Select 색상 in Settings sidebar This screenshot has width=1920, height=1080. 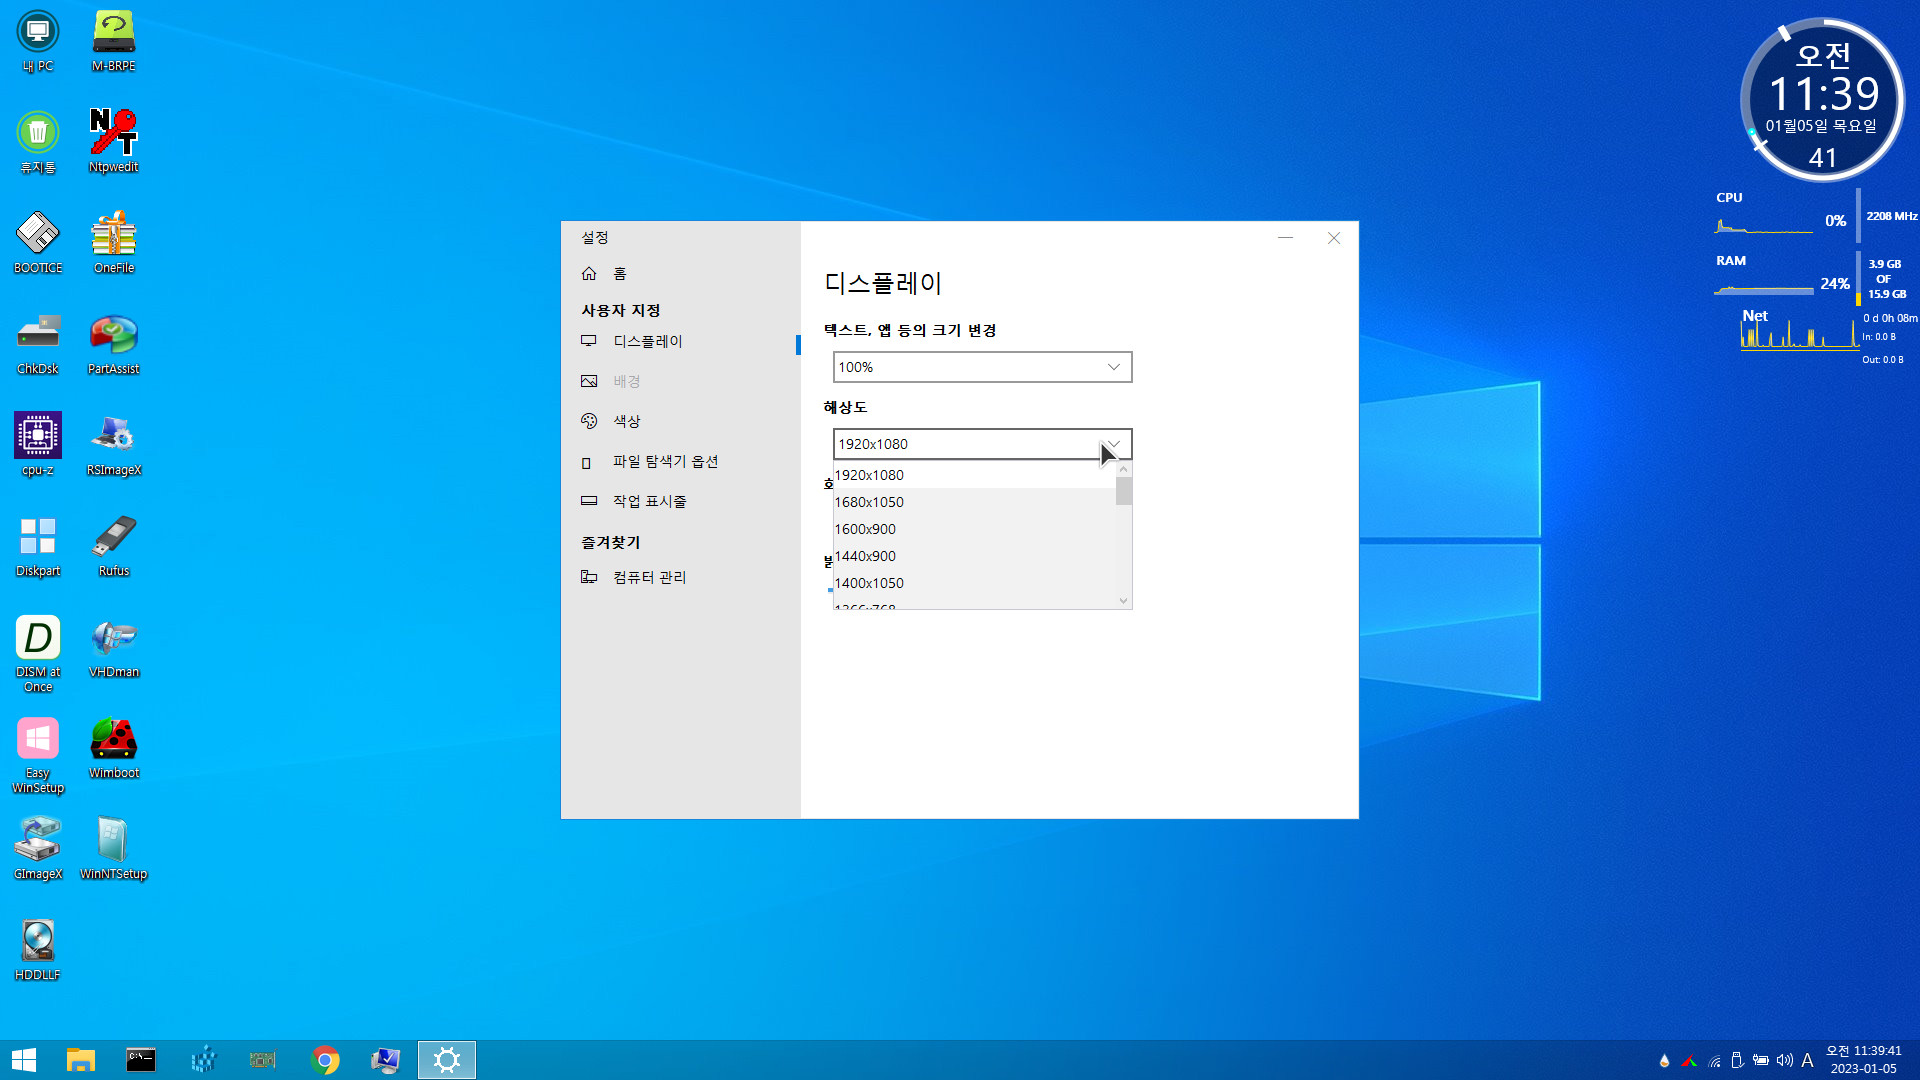(680, 422)
